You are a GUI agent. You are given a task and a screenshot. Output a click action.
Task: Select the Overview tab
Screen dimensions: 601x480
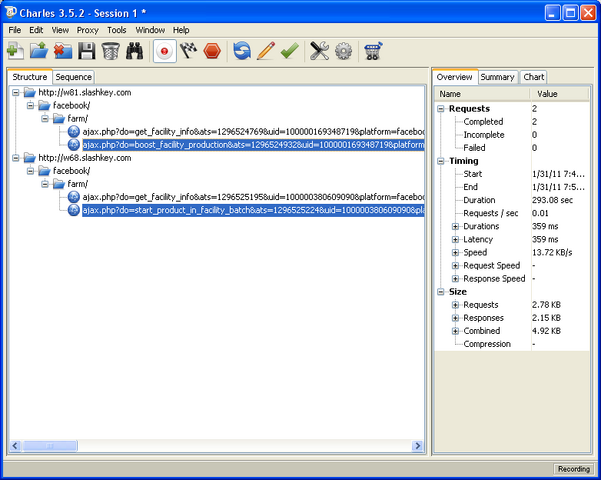pyautogui.click(x=455, y=77)
